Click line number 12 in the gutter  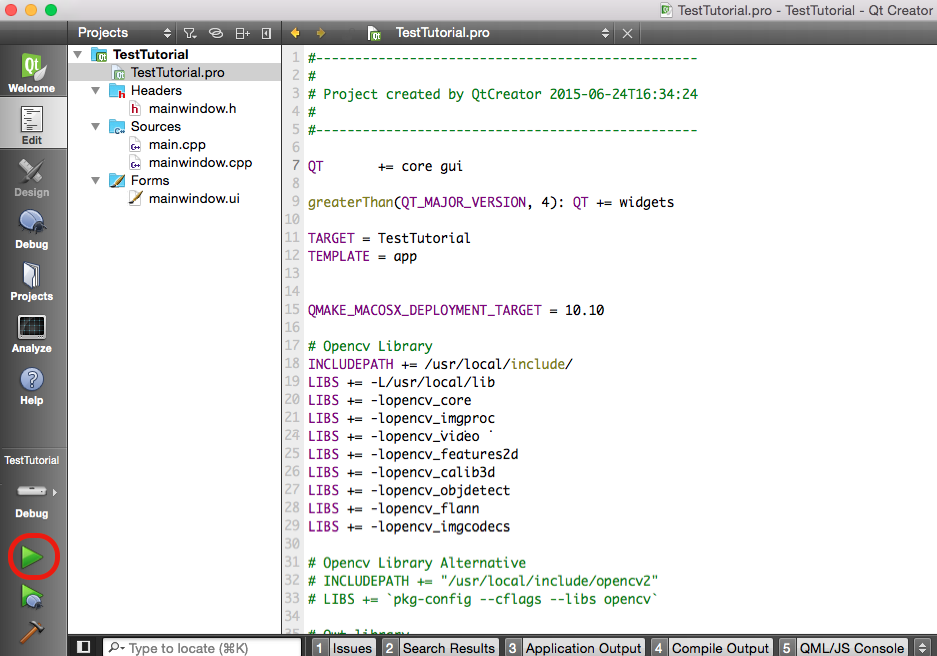[x=292, y=256]
